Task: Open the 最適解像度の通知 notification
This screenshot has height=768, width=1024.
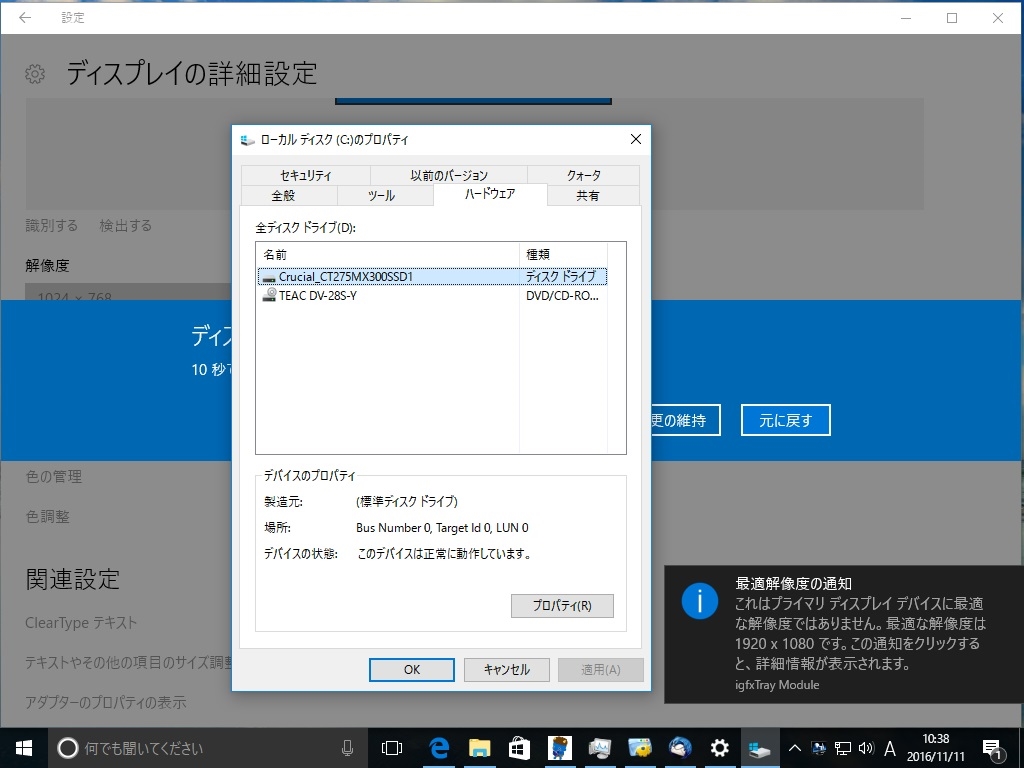Action: click(x=844, y=634)
